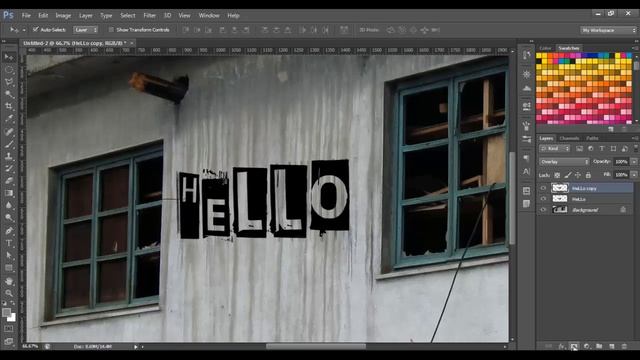Hide the HeLLo copy layer
Viewport: 640px width, 360px height.
[543, 188]
